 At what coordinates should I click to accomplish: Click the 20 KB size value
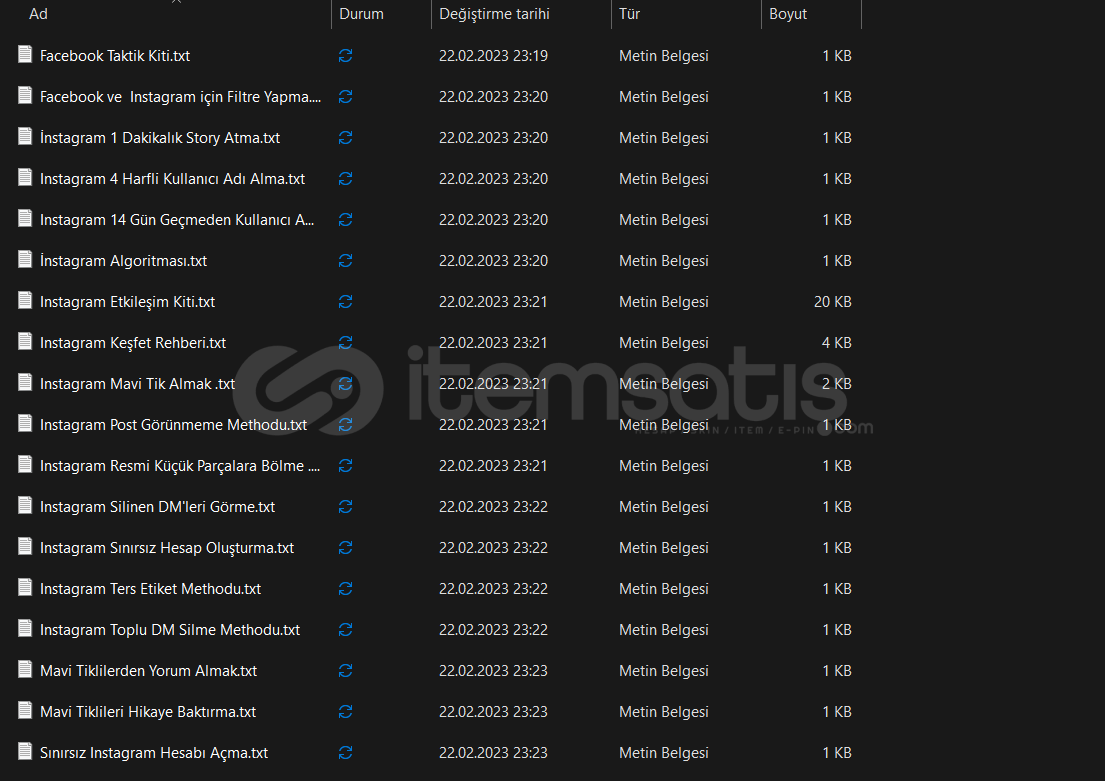click(832, 302)
